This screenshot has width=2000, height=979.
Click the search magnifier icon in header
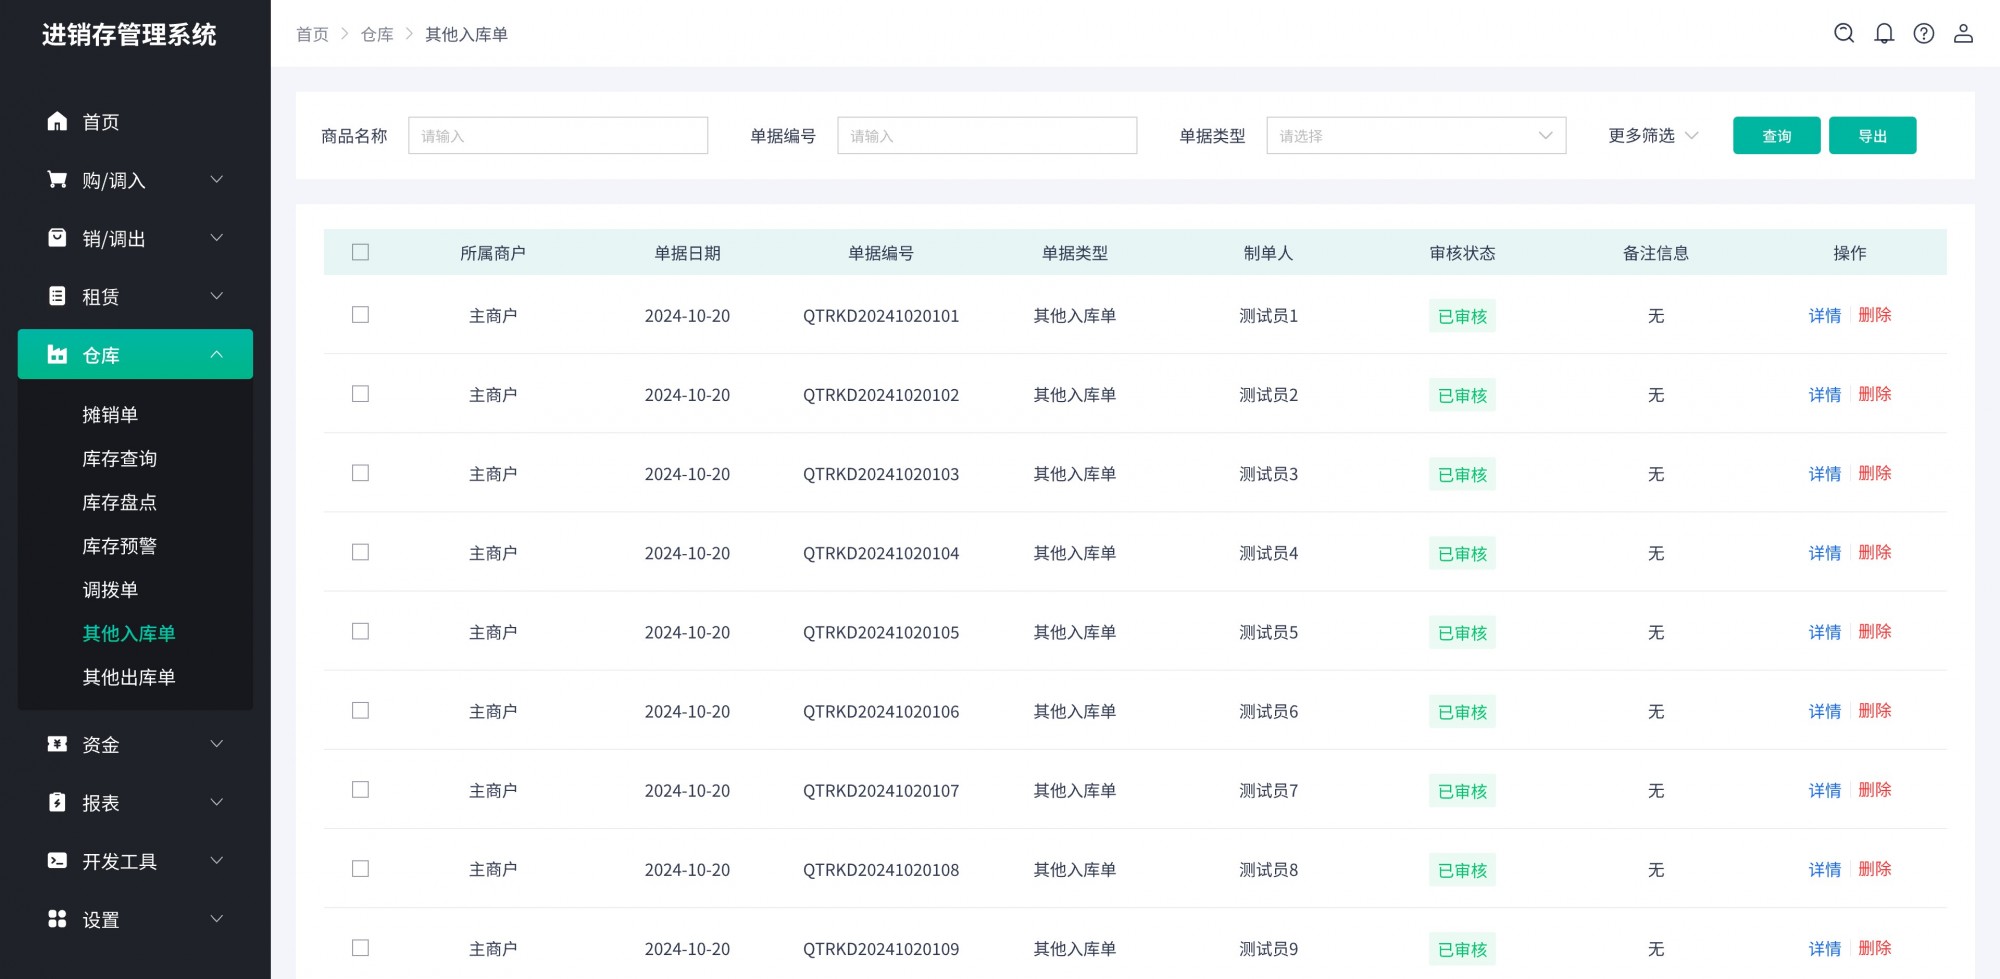[x=1844, y=34]
